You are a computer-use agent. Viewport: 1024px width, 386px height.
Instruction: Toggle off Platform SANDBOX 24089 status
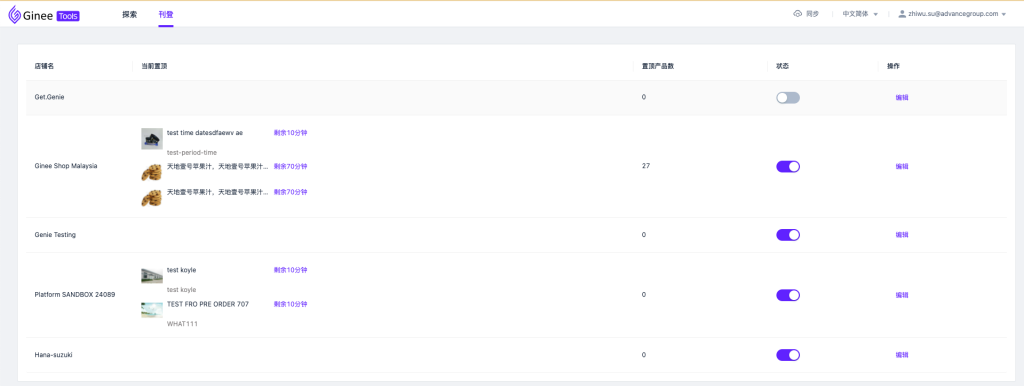pyautogui.click(x=788, y=295)
